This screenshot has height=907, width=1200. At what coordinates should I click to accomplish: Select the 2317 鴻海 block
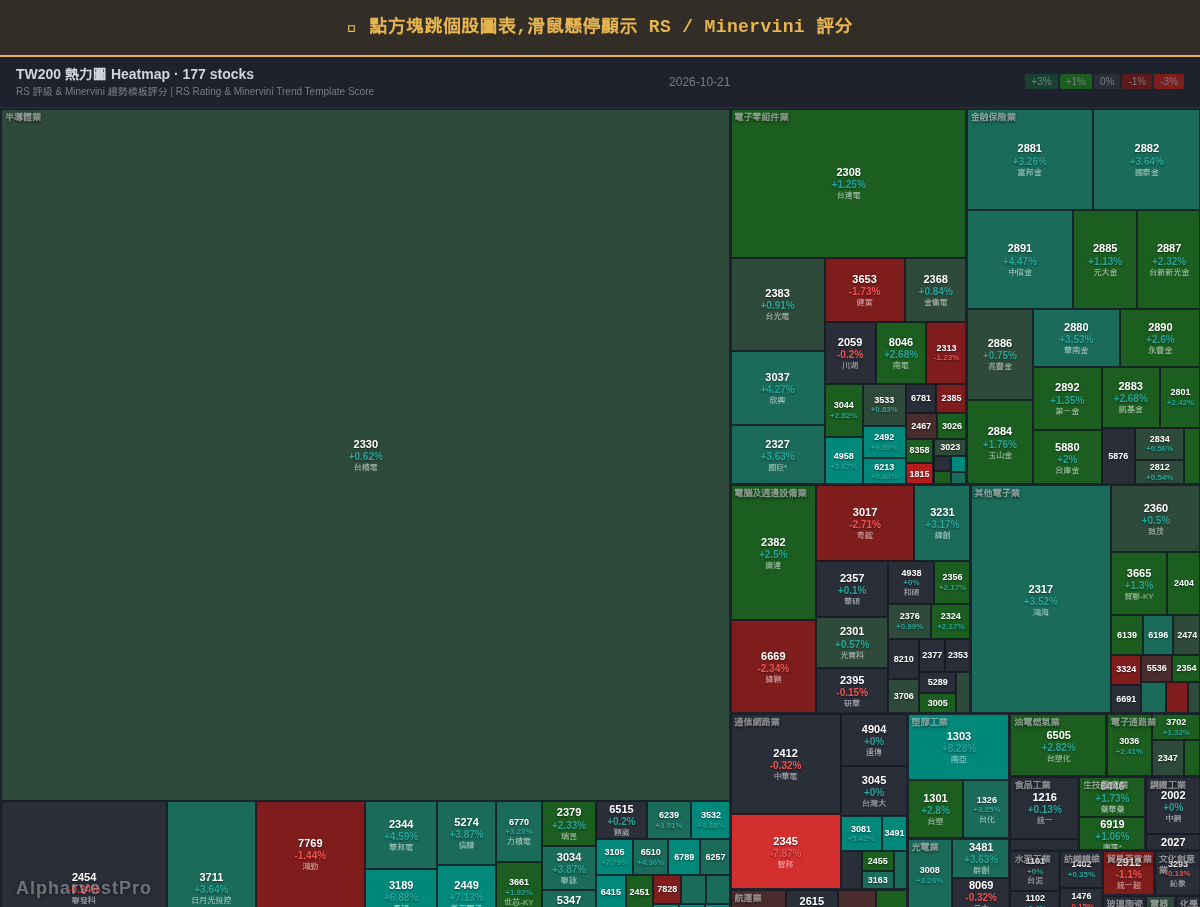pyautogui.click(x=1040, y=599)
